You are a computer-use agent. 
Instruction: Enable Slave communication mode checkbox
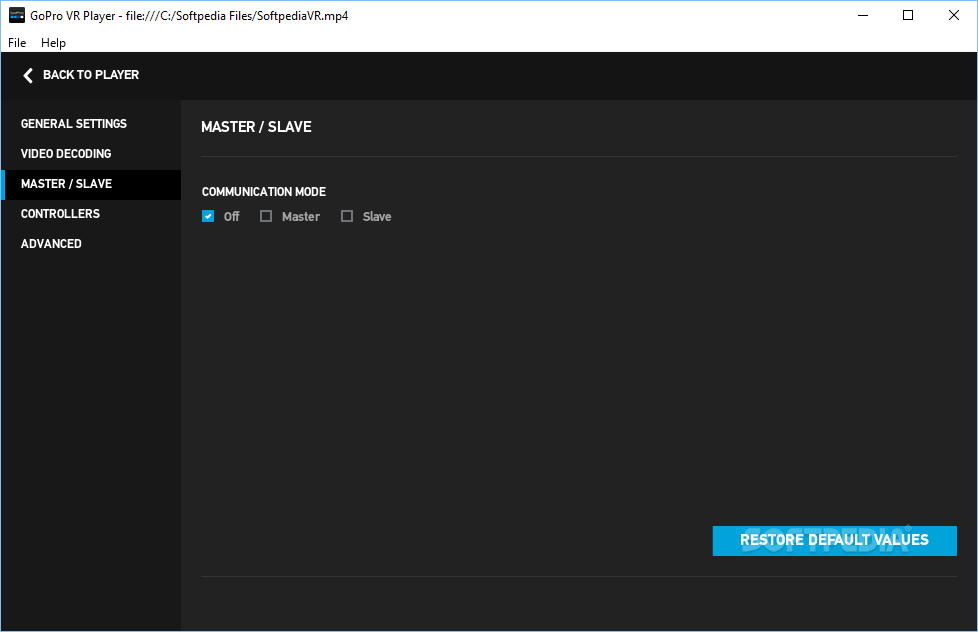coord(347,216)
